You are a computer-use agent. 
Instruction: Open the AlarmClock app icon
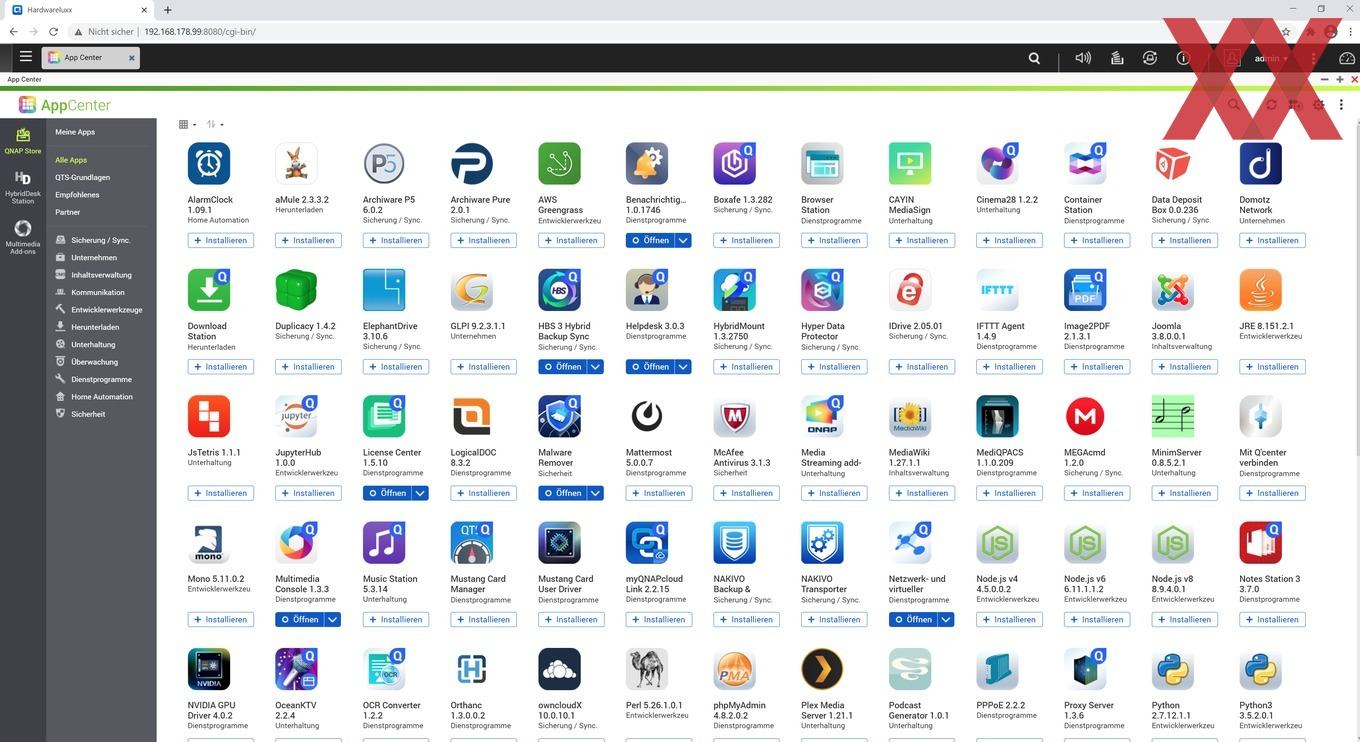pyautogui.click(x=209, y=163)
